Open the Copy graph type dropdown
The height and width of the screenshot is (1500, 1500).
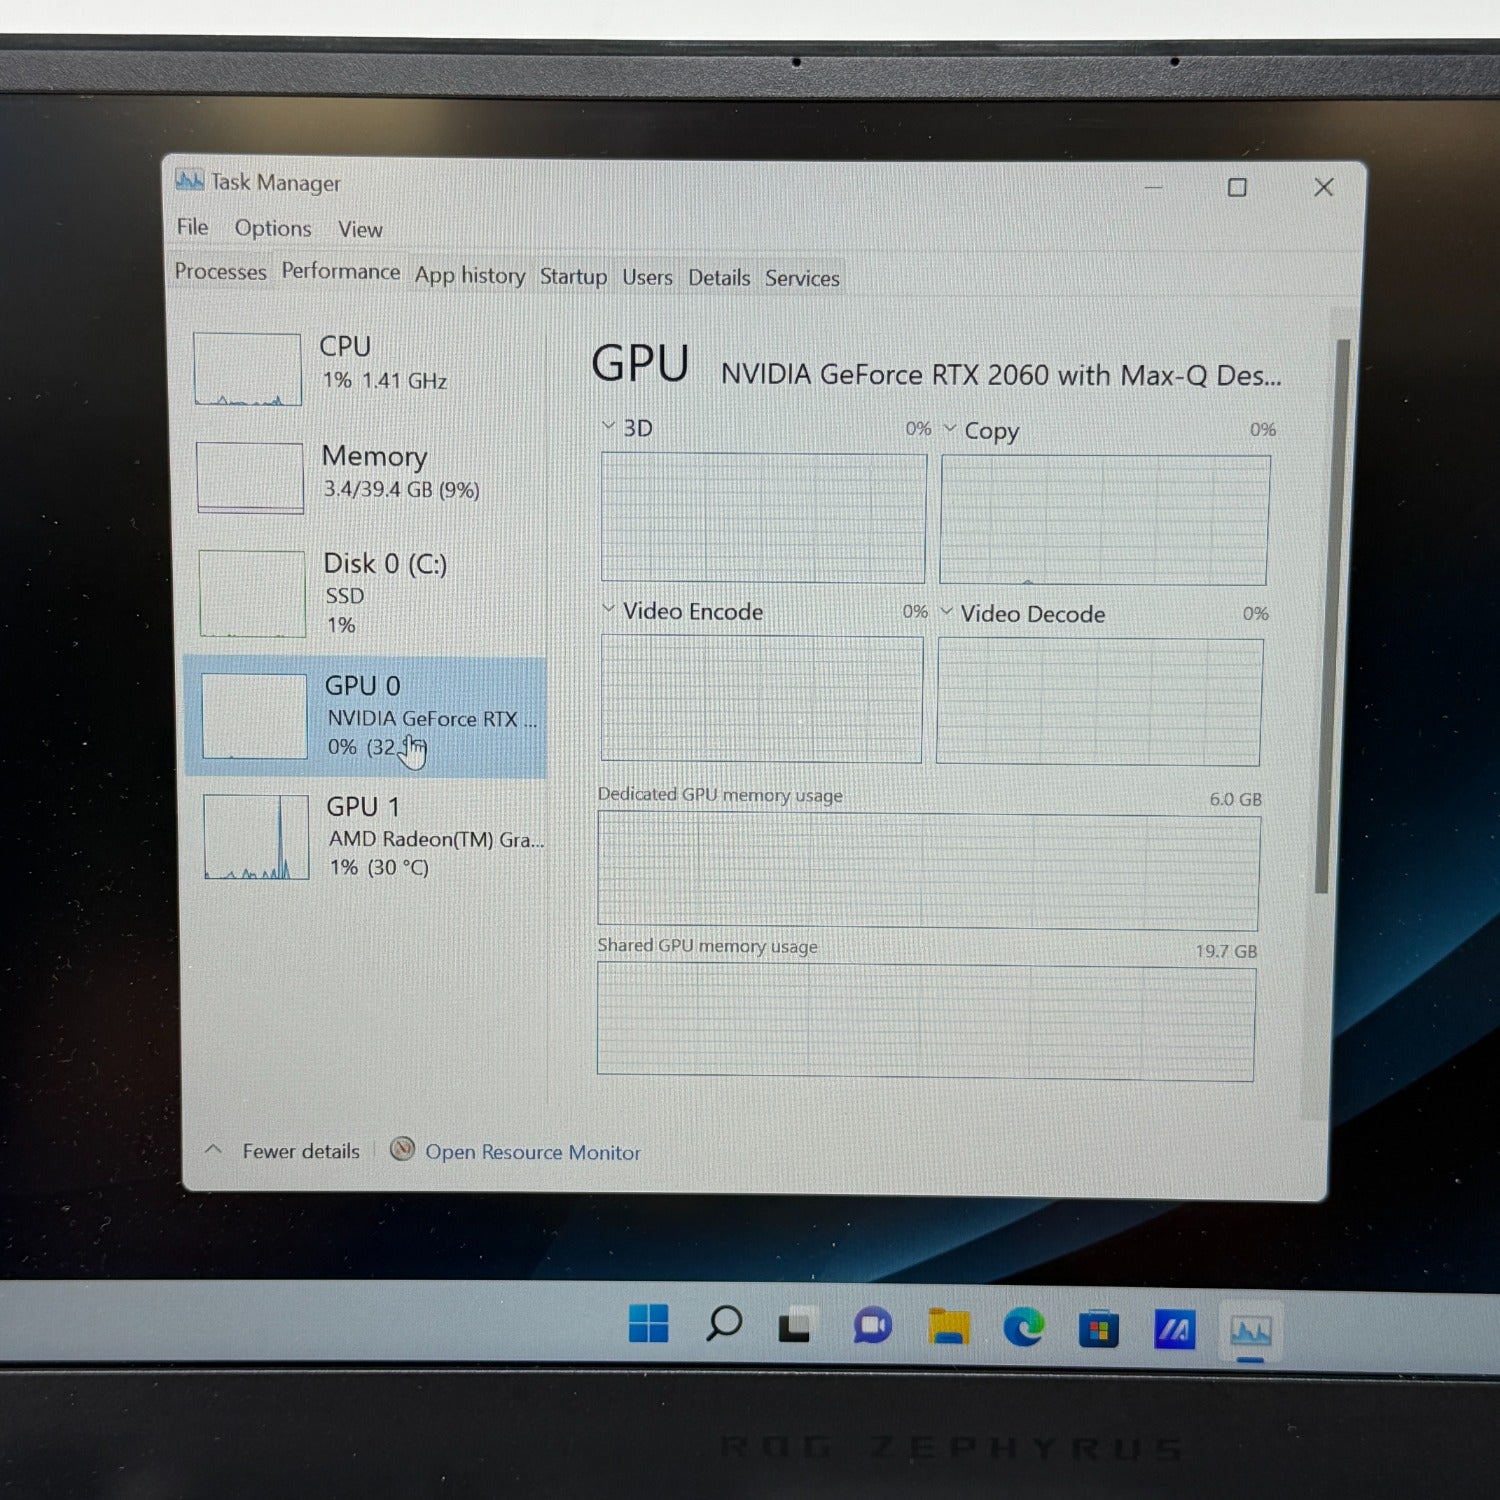point(949,428)
